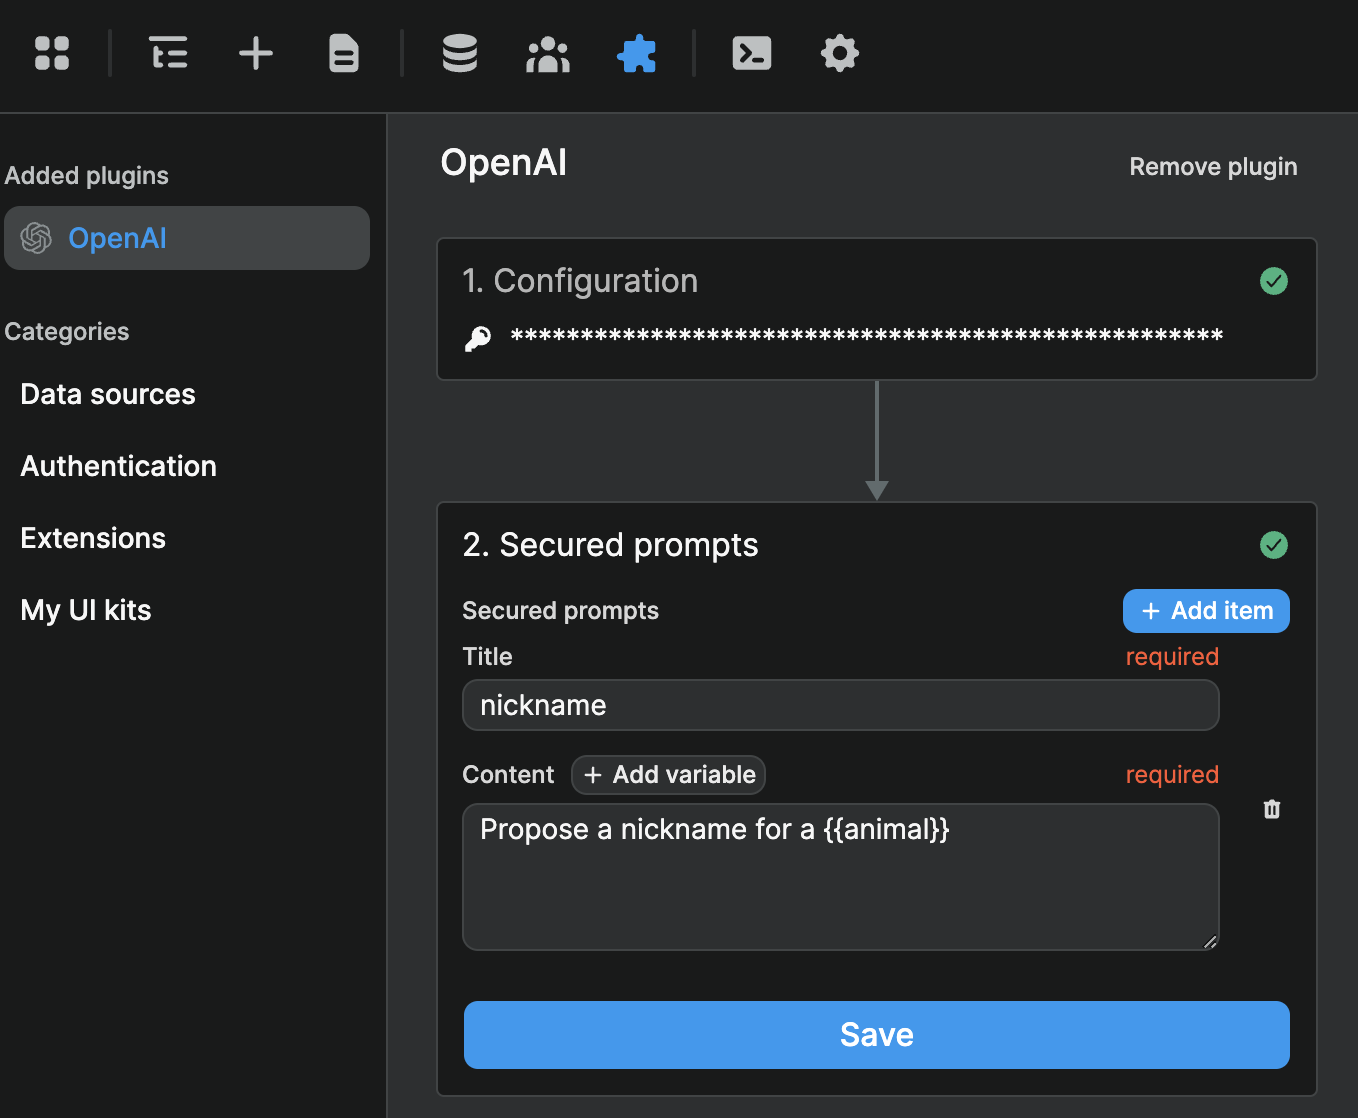This screenshot has width=1358, height=1118.
Task: Open the pages panel icon
Action: pos(343,54)
